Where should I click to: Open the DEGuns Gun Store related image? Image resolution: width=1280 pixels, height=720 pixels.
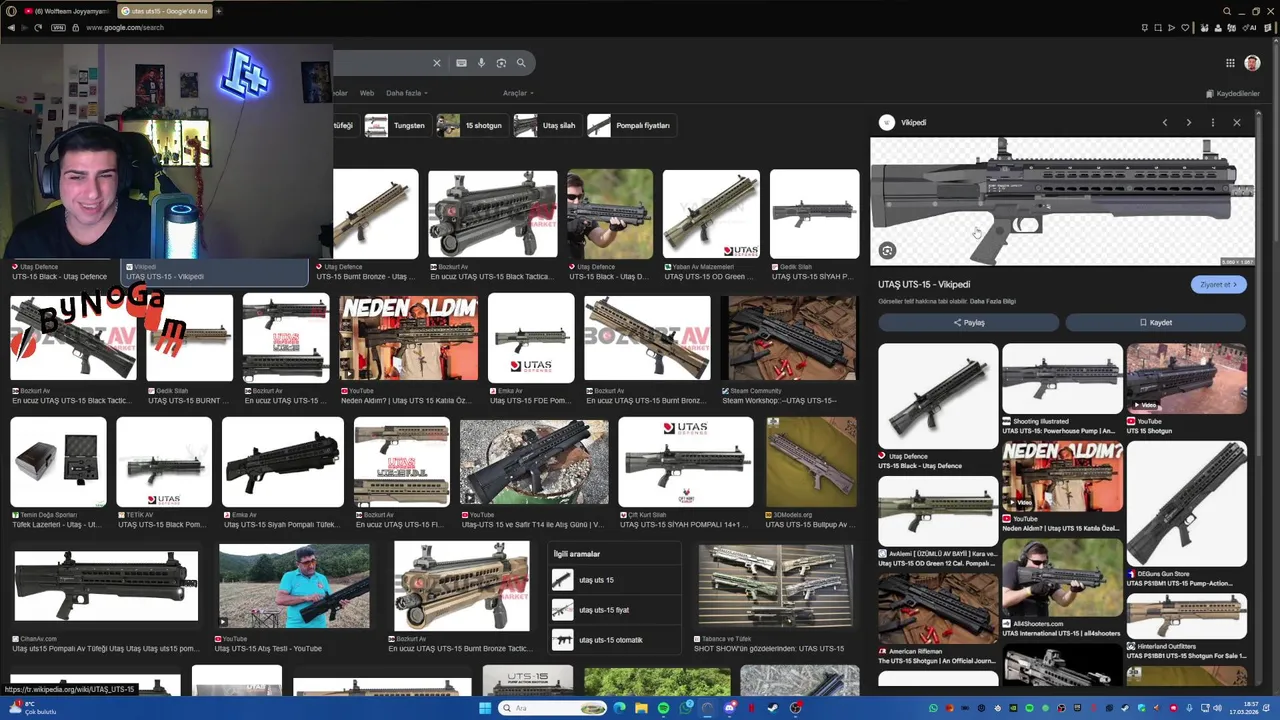(1186, 504)
